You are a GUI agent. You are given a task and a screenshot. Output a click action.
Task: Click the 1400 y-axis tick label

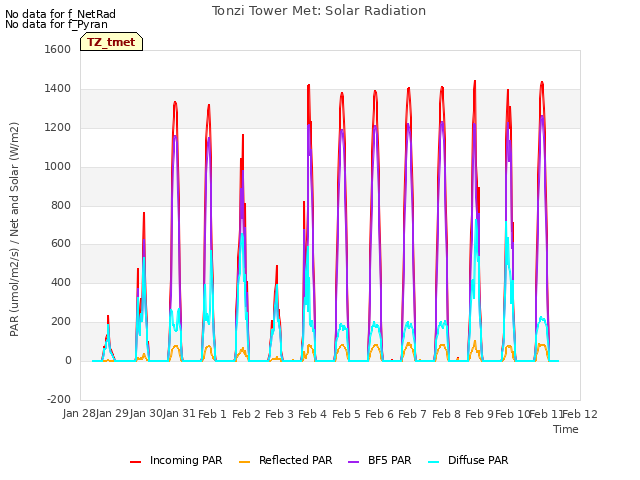tap(58, 89)
